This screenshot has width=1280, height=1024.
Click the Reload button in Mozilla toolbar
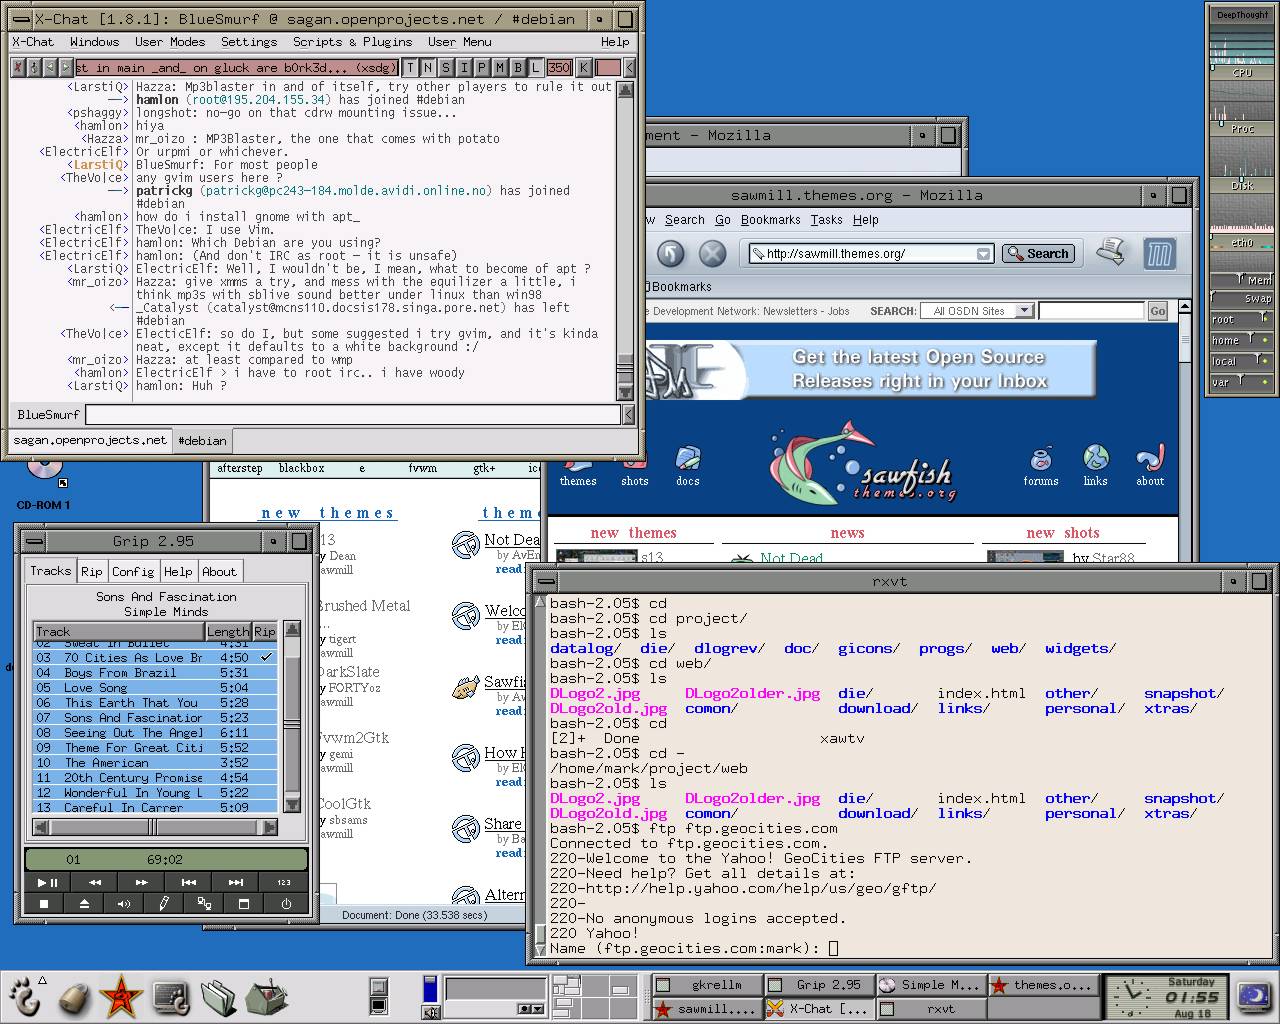pyautogui.click(x=671, y=253)
